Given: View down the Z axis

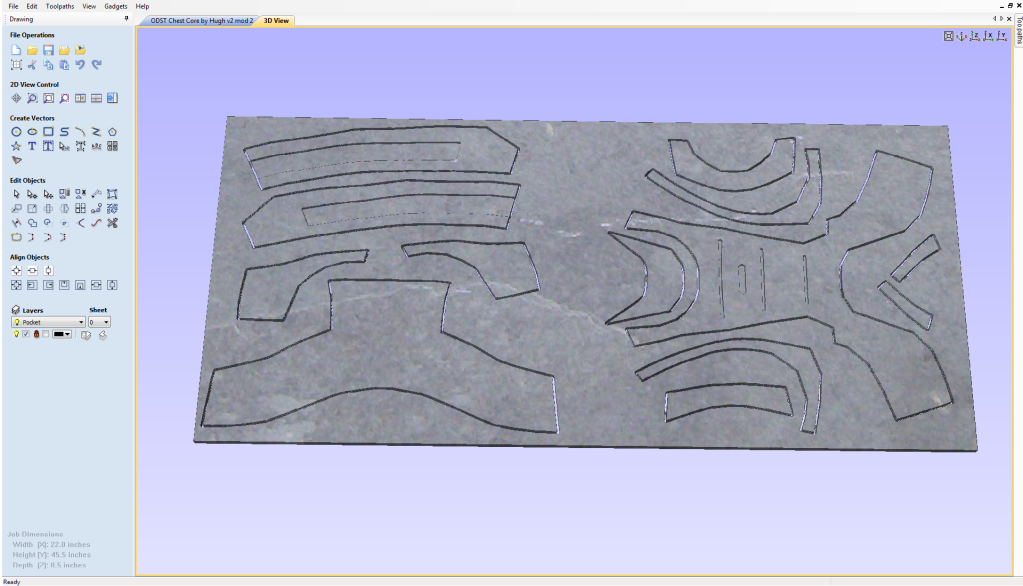Looking at the screenshot, I should point(975,37).
